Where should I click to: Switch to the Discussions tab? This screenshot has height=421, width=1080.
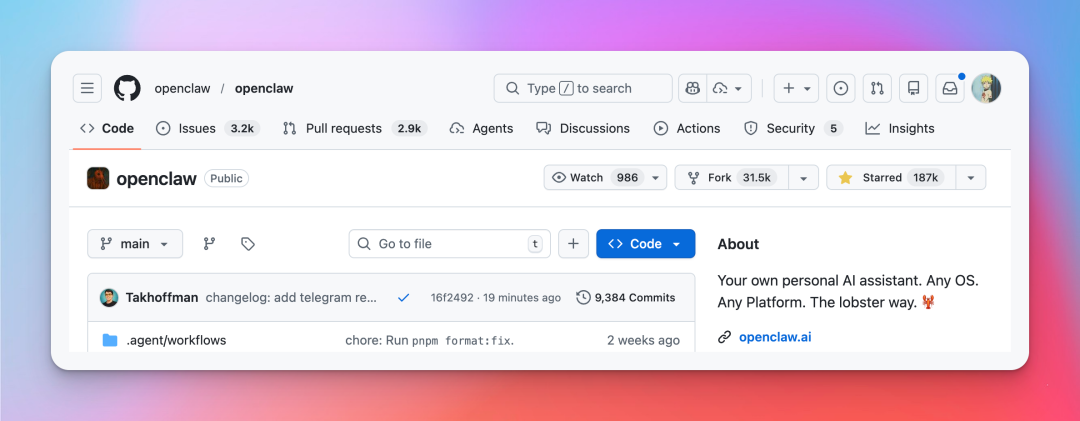click(583, 128)
